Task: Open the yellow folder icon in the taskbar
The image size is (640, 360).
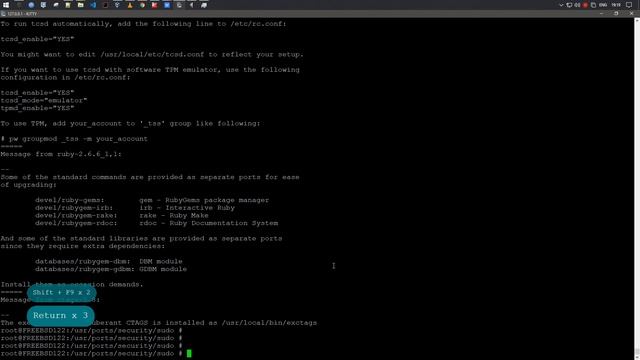Action: 80,5
